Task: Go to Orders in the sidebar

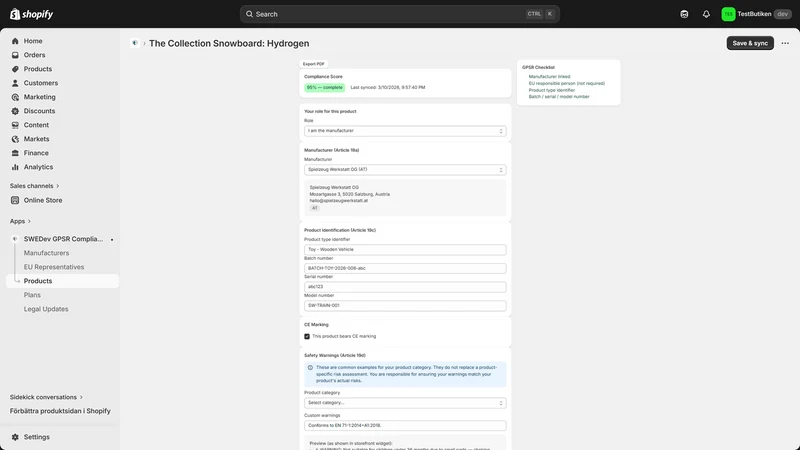Action: (34, 55)
